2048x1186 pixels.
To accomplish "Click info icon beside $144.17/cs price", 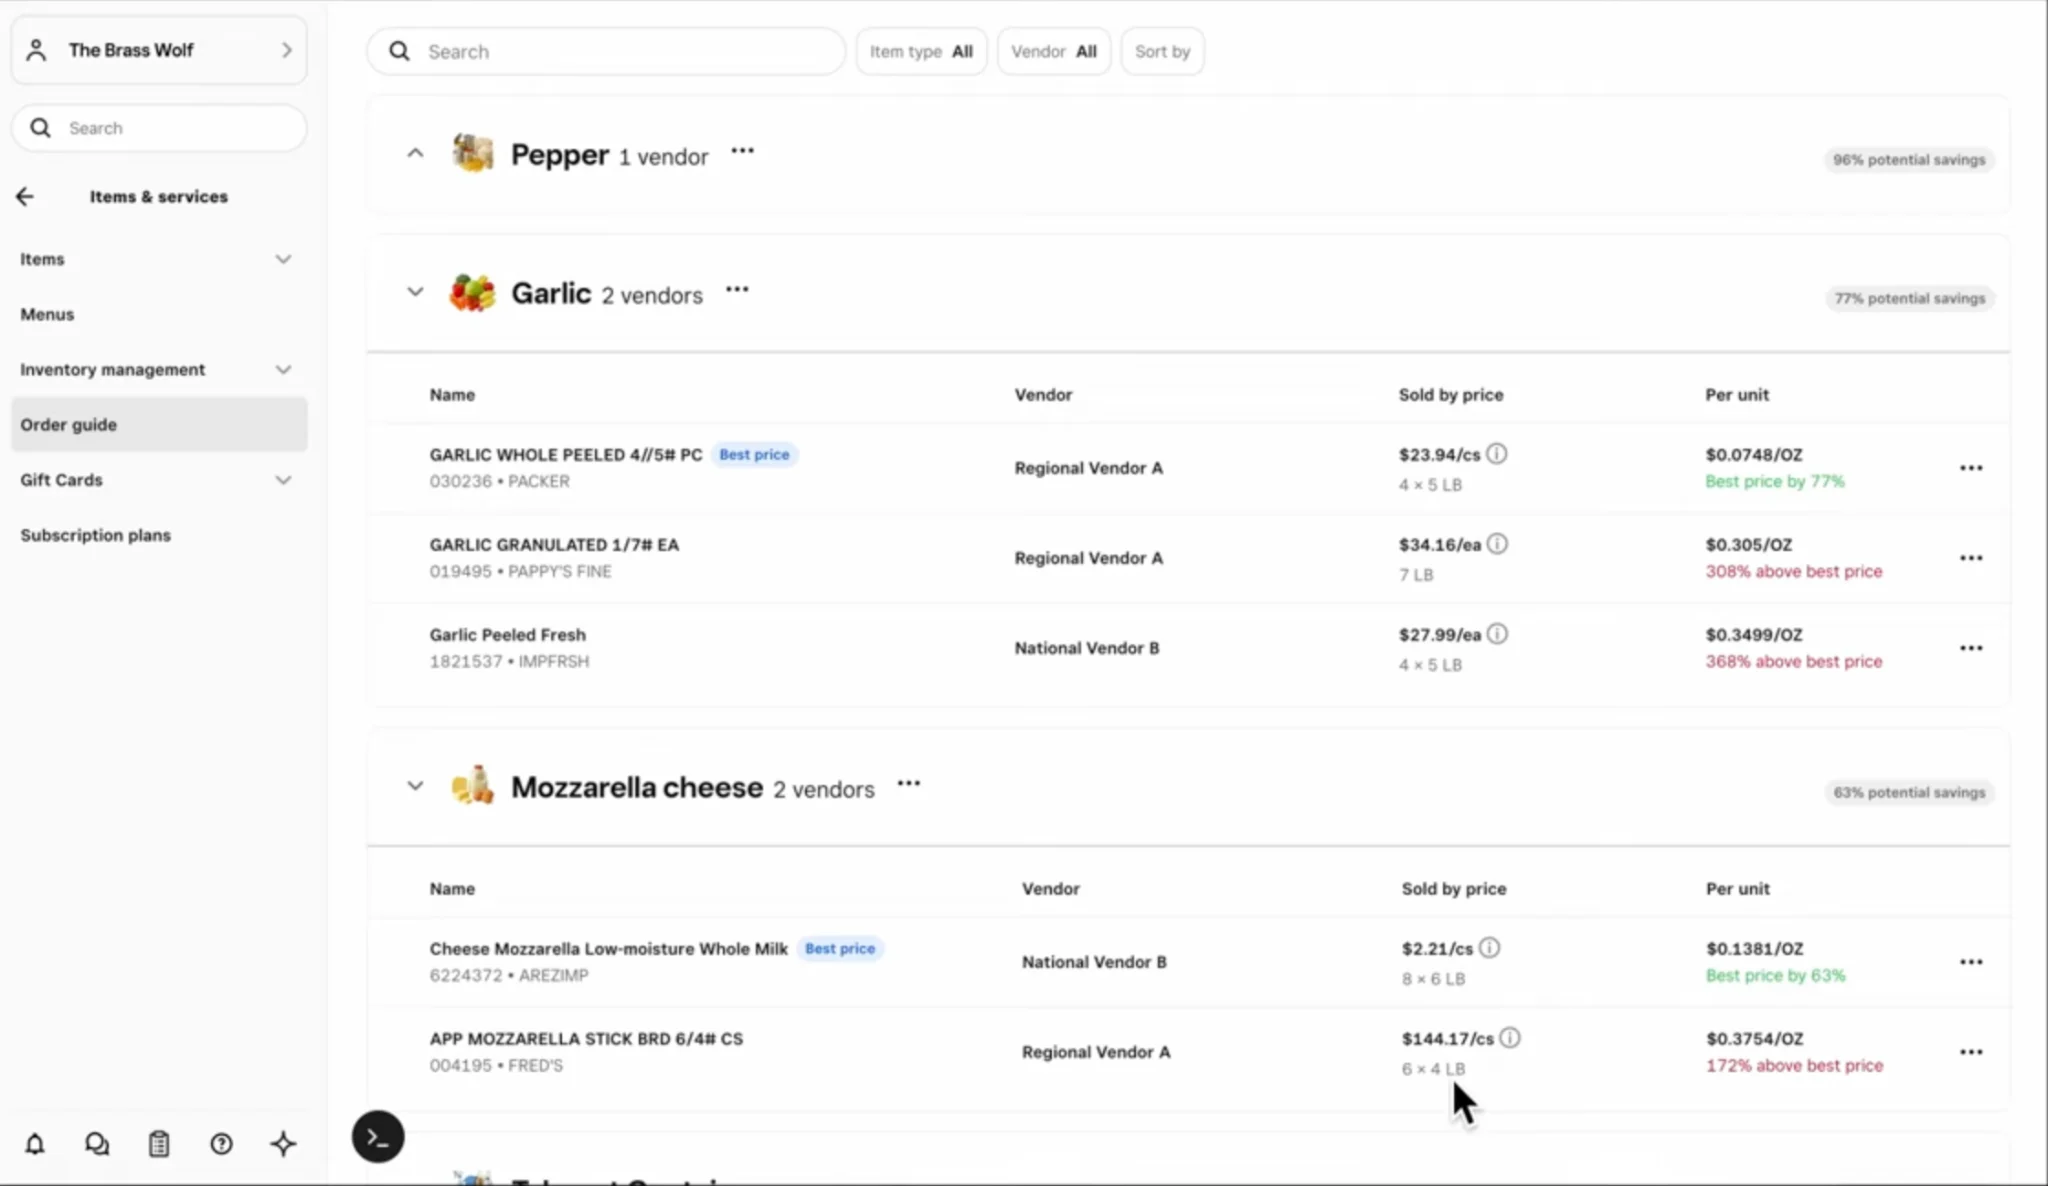I will tap(1510, 1038).
